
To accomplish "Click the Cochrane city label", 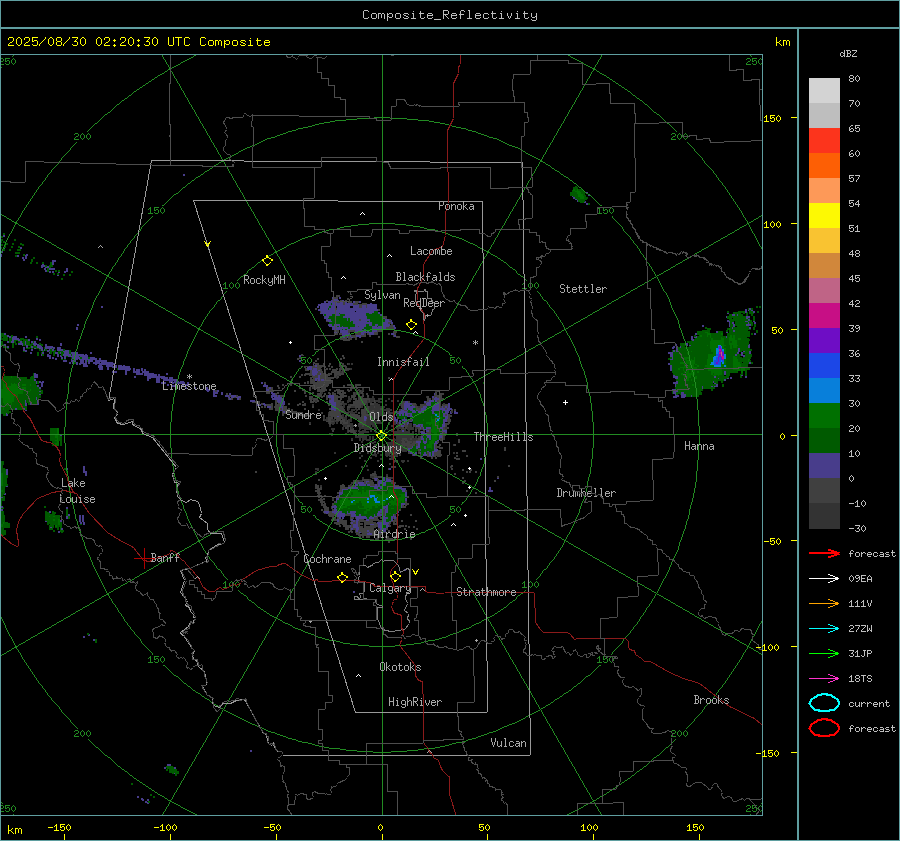I will (x=327, y=559).
